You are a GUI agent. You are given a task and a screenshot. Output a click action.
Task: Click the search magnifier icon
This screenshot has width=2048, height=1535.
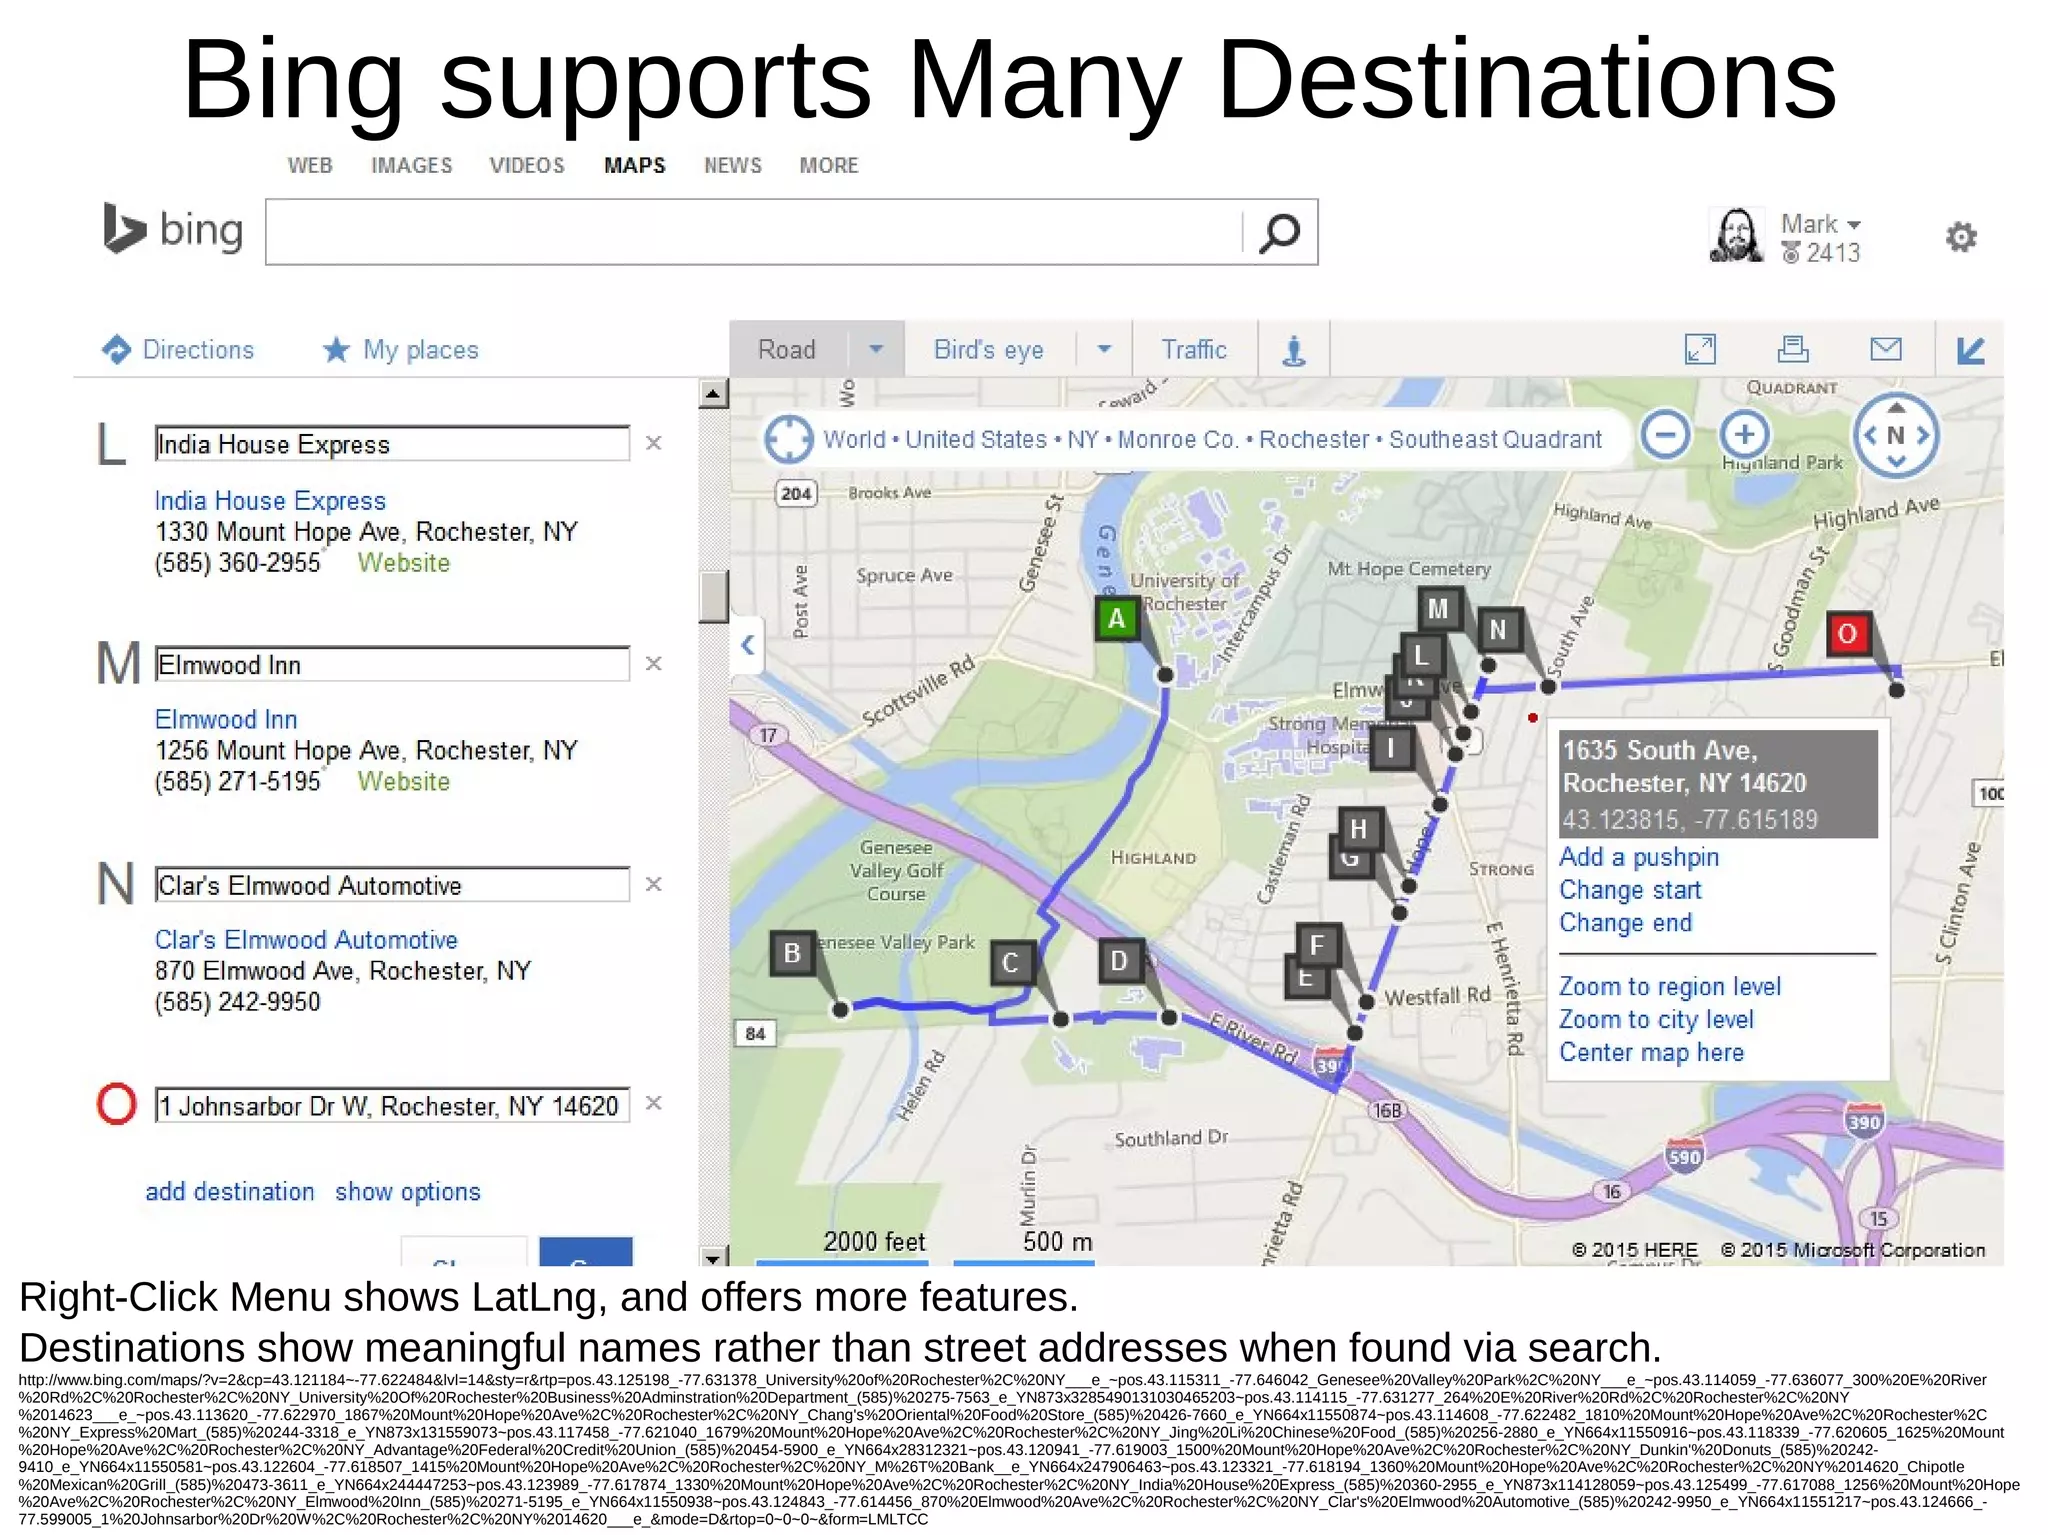(x=1279, y=233)
